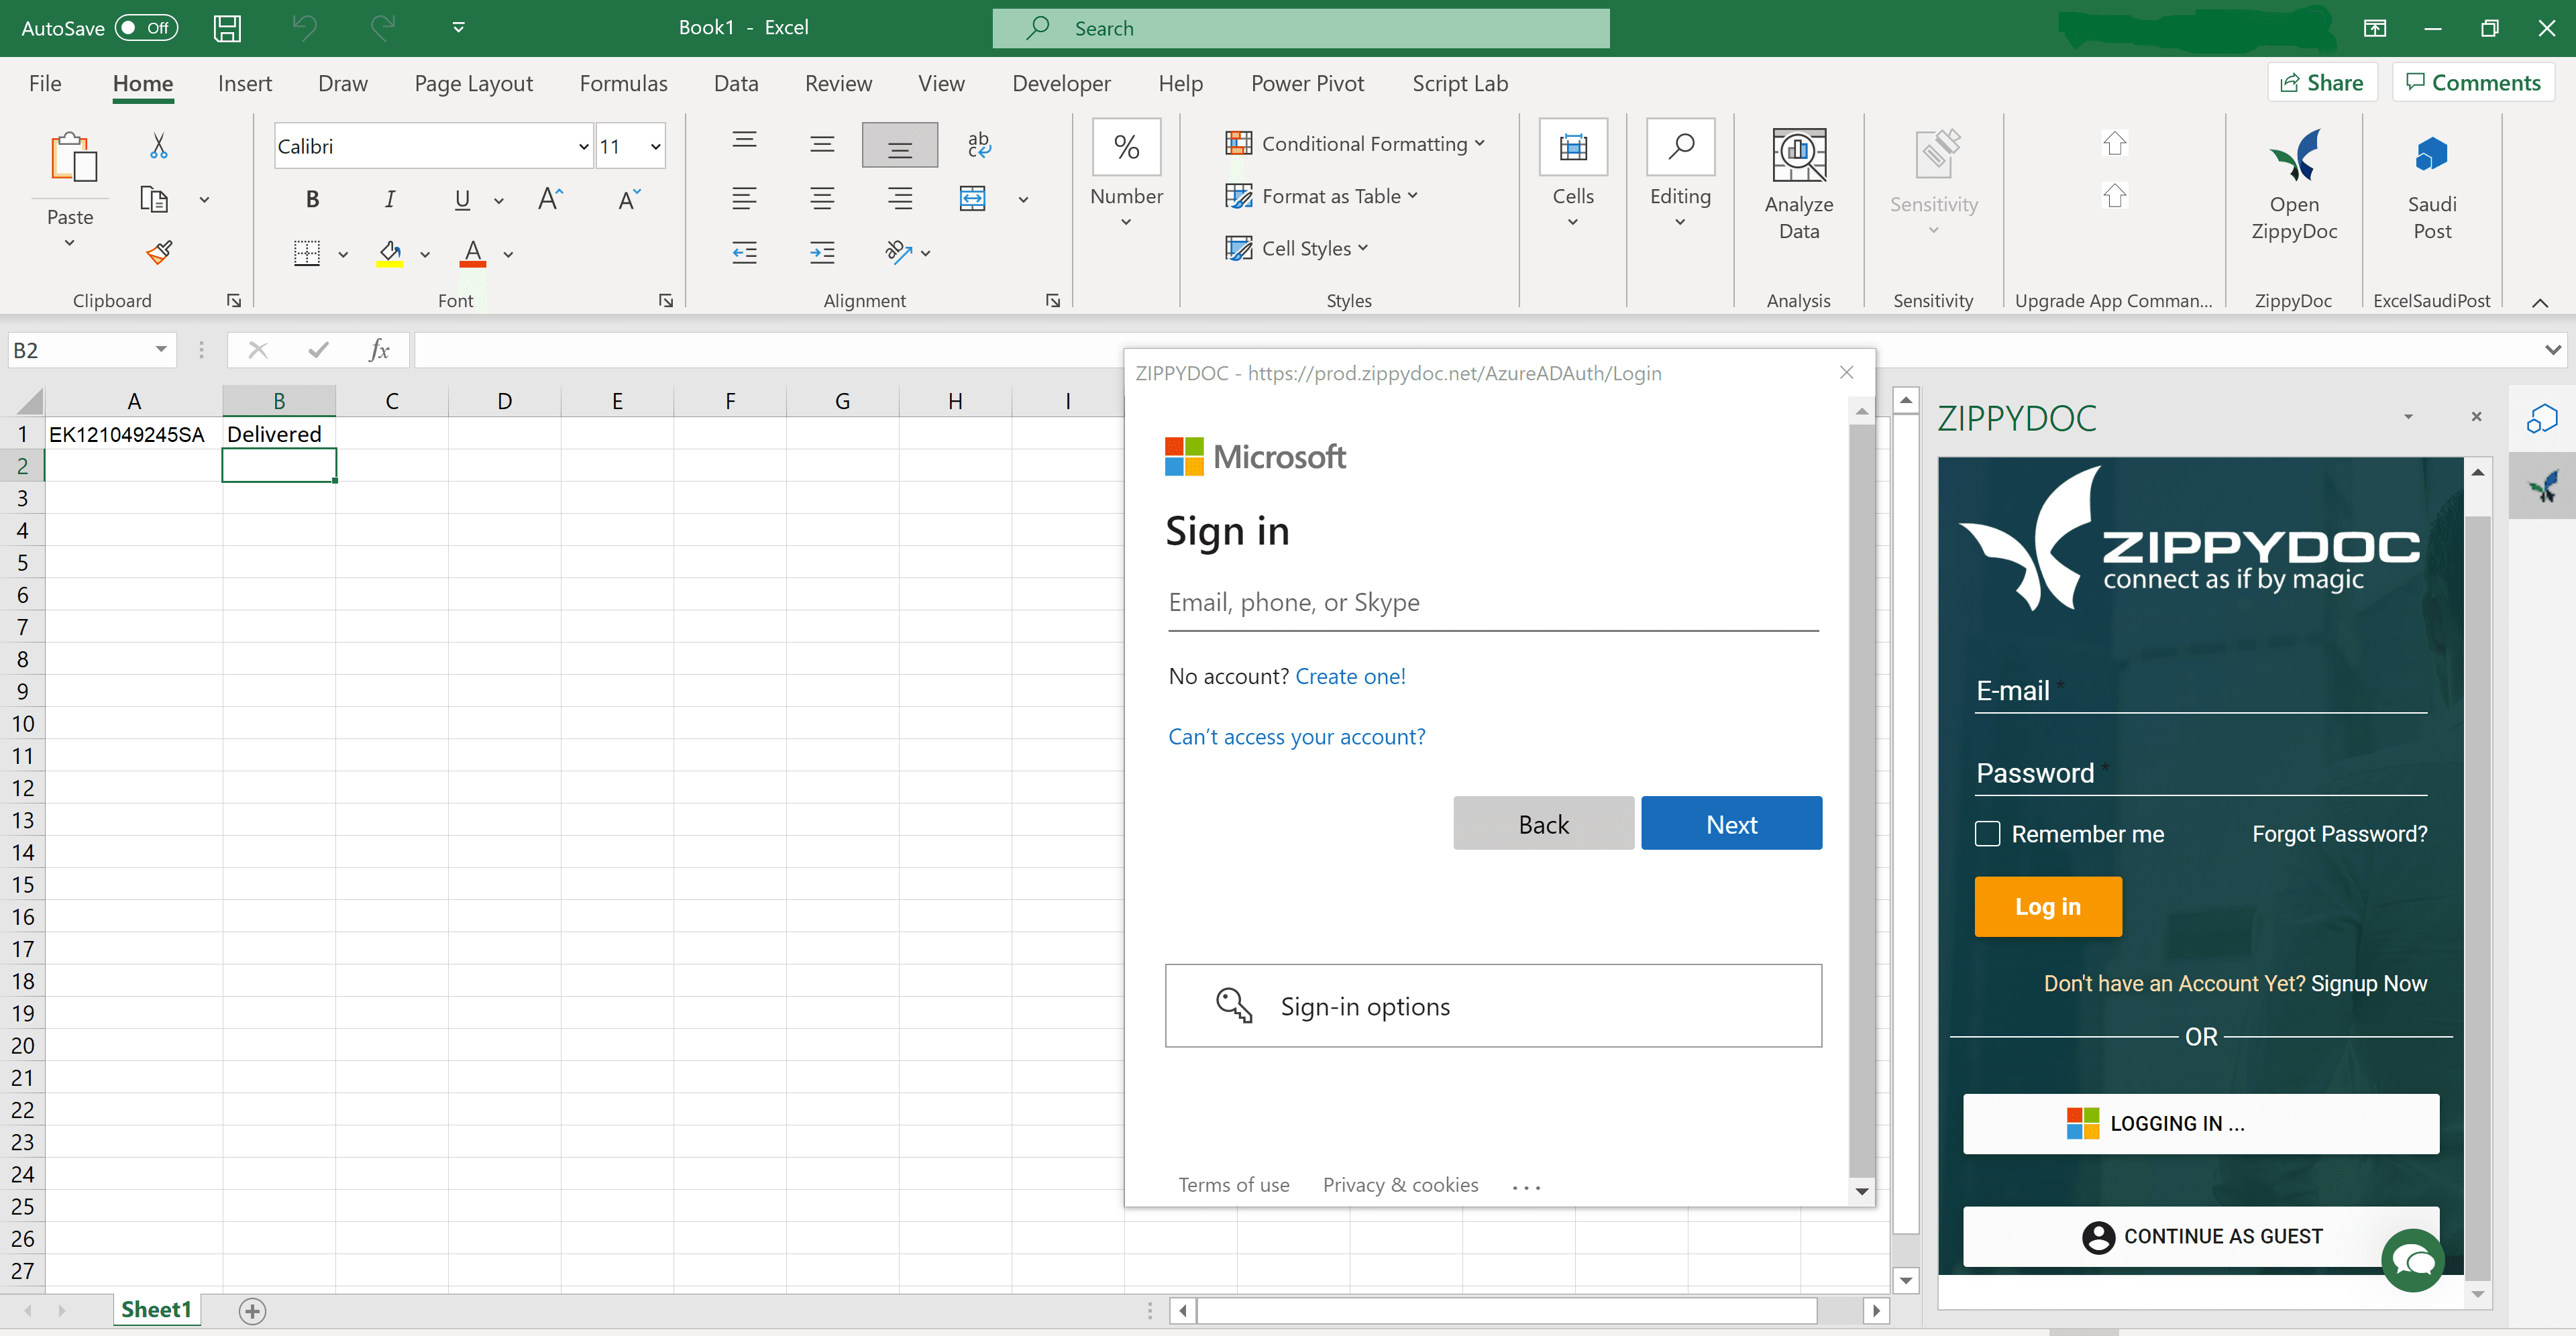
Task: Check the Remember me checkbox
Action: pos(1987,833)
